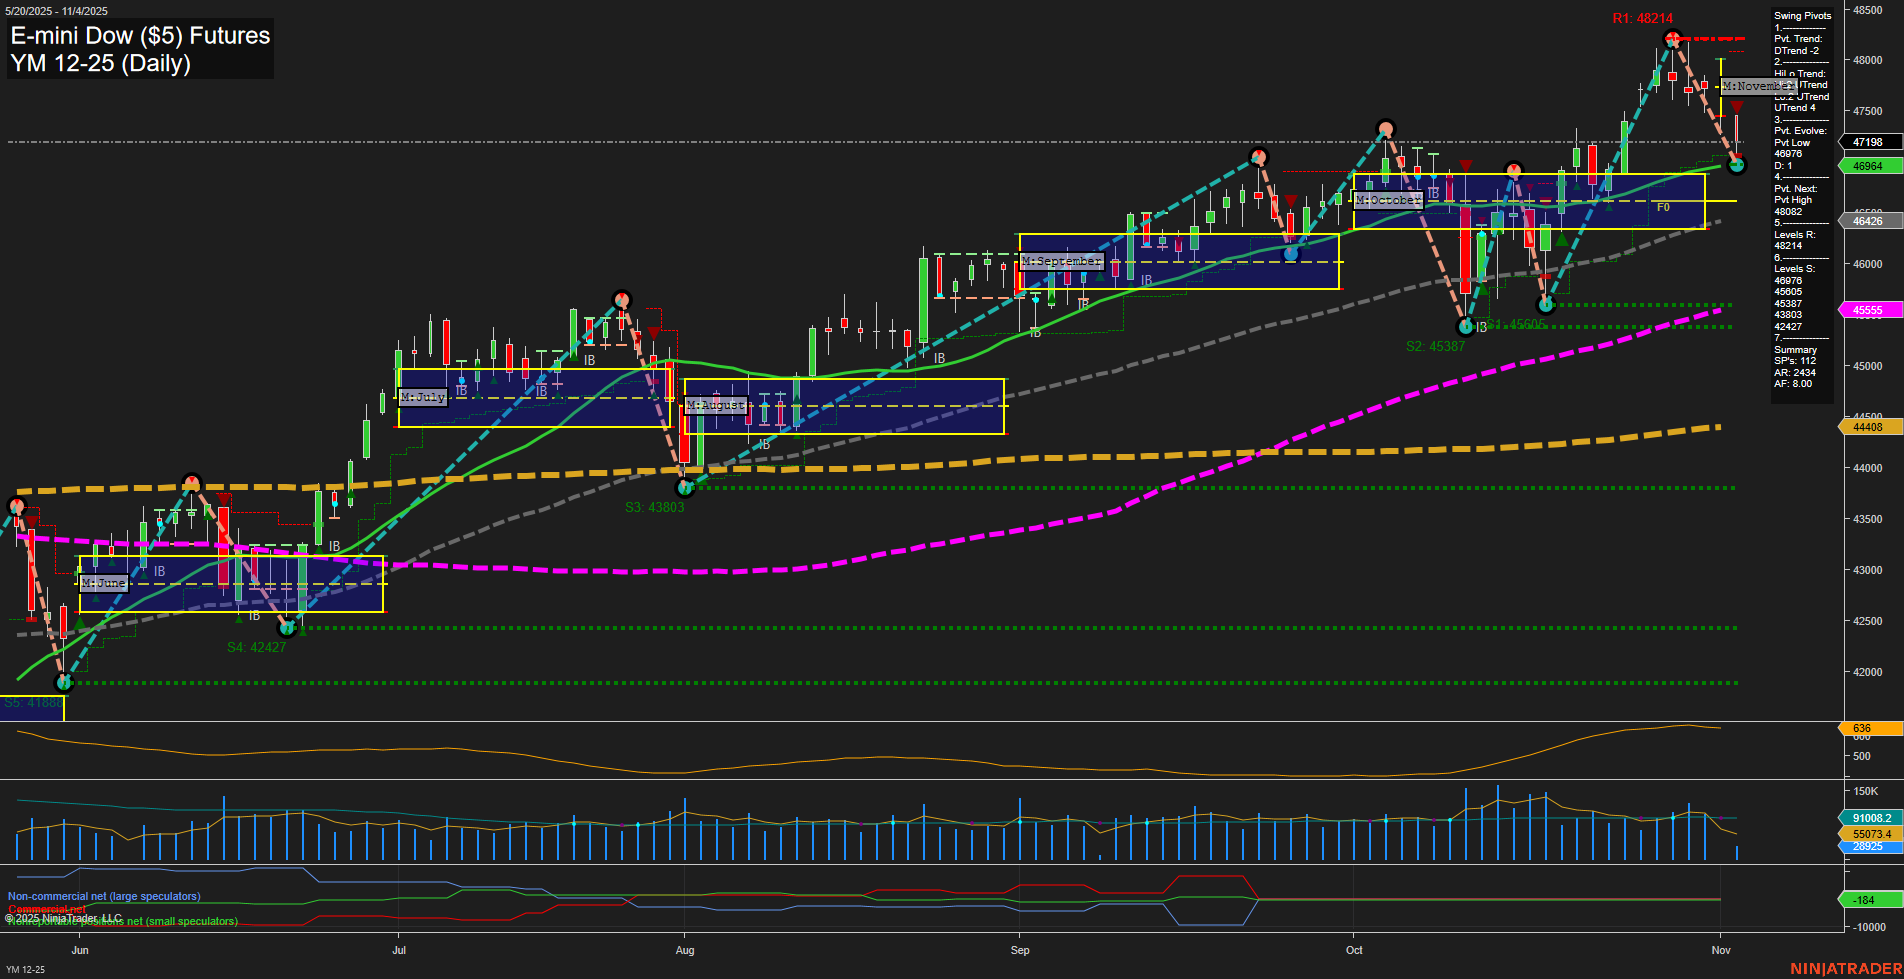This screenshot has height=979, width=1904.
Task: Click the blue 28925 volume marker
Action: [1866, 845]
